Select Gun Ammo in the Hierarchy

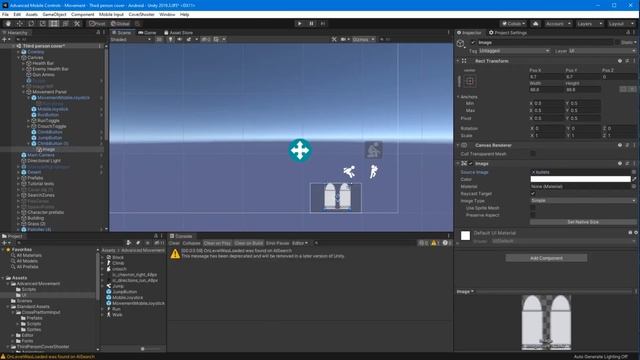click(x=43, y=75)
